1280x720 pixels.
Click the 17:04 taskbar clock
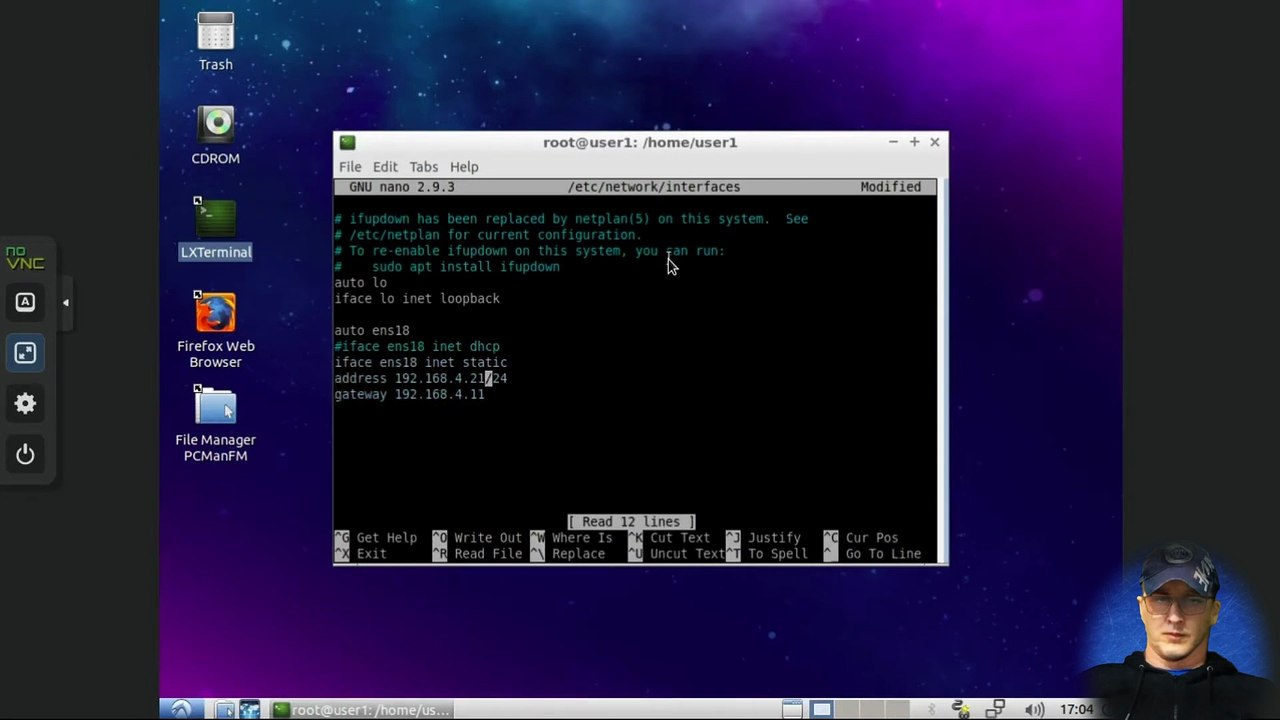coord(1077,709)
